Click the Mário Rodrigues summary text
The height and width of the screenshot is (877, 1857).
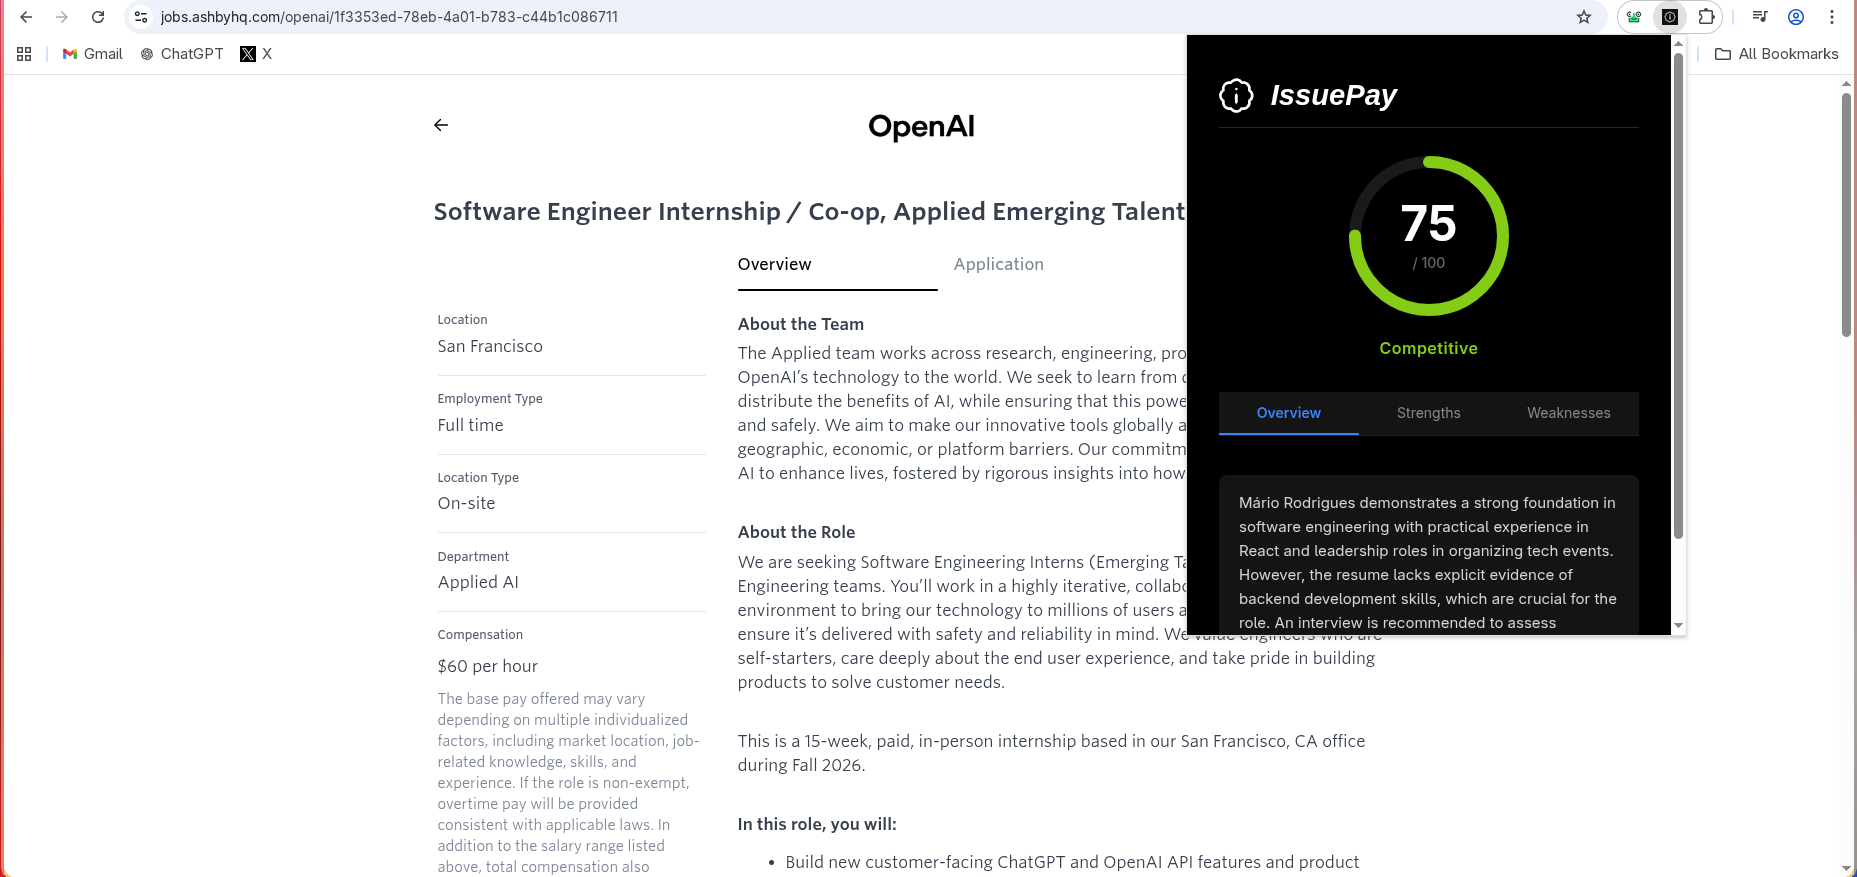(1428, 562)
